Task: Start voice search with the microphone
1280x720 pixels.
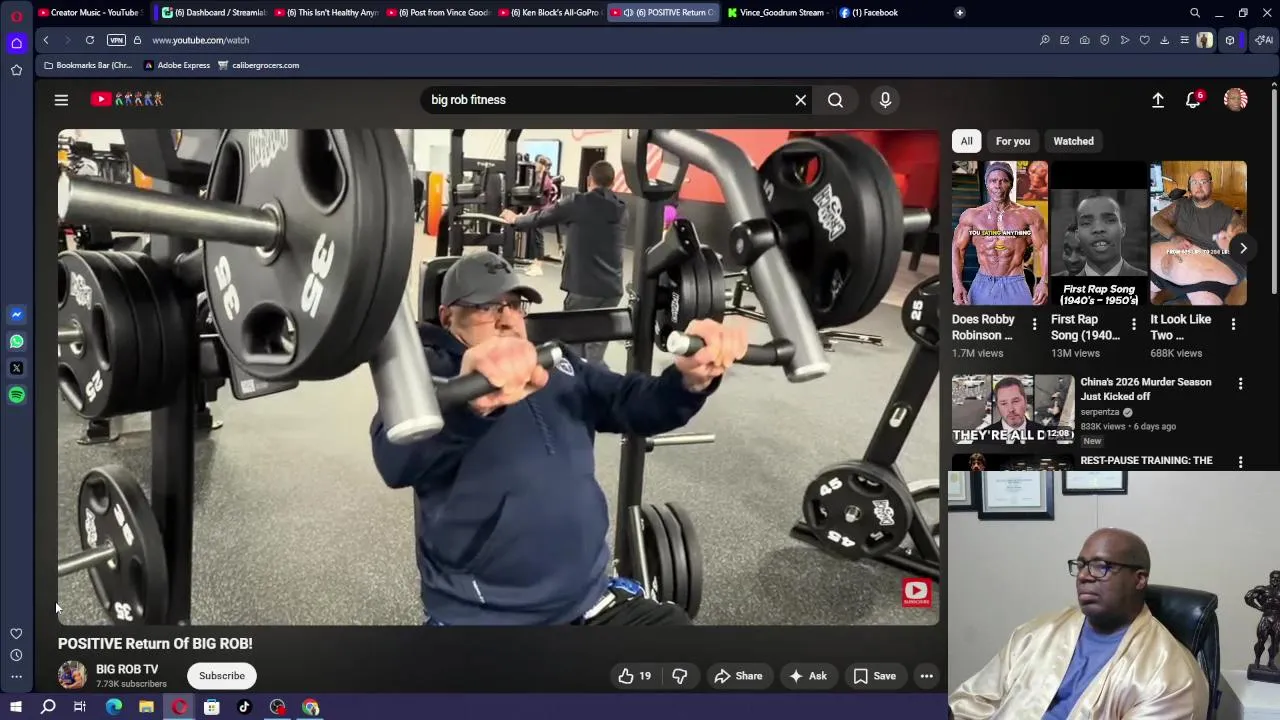Action: tap(885, 100)
